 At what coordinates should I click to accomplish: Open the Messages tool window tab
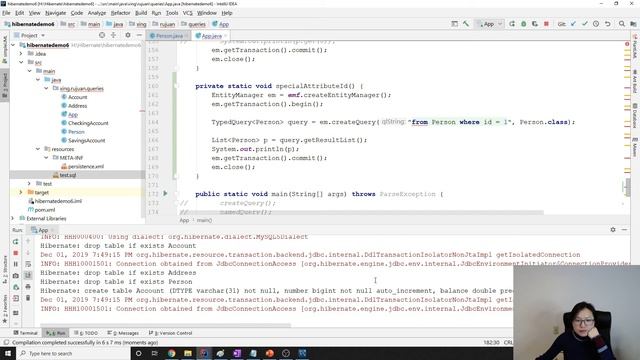(x=123, y=333)
